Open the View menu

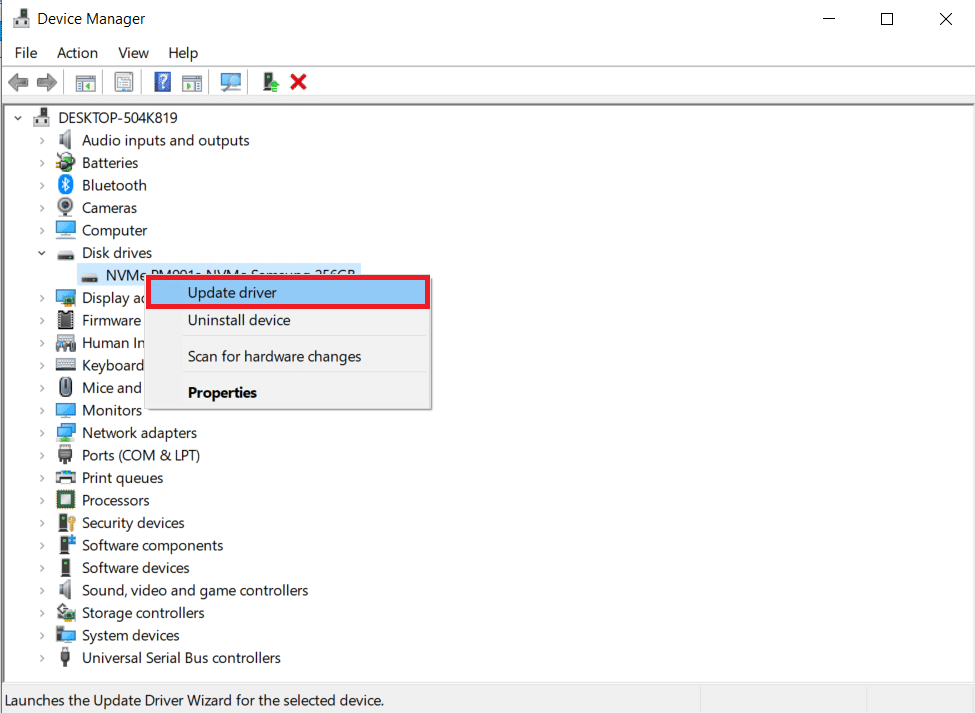pyautogui.click(x=133, y=53)
